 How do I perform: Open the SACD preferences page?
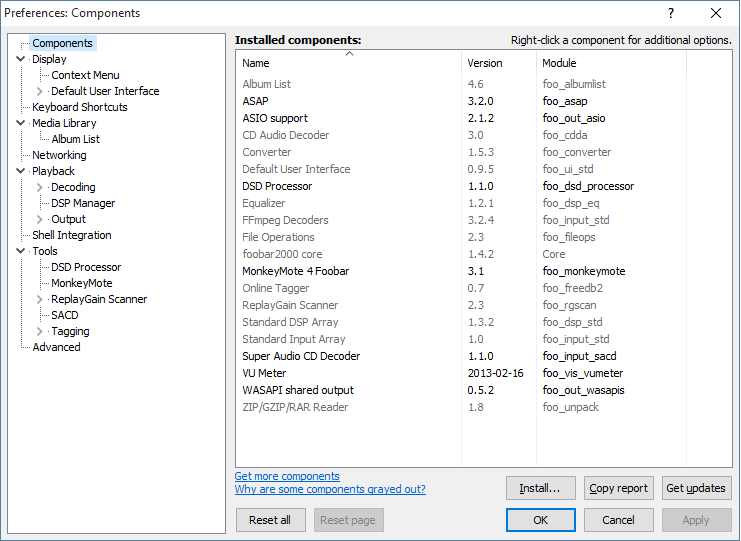[65, 315]
